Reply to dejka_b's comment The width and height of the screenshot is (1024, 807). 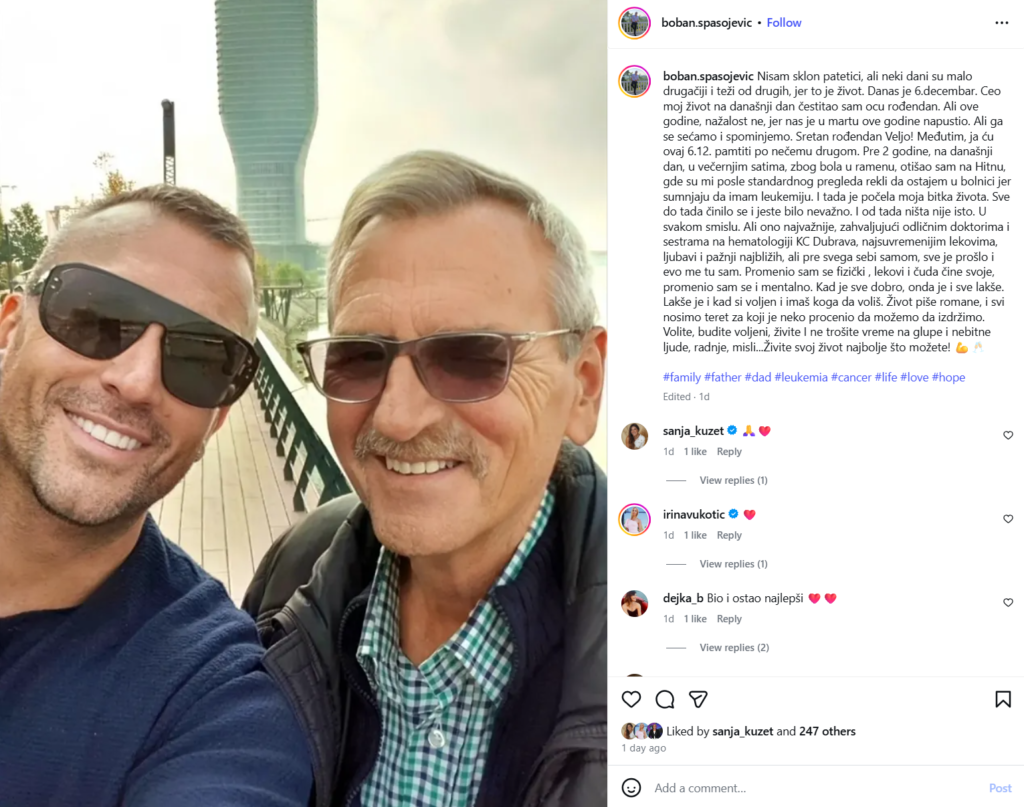[x=729, y=618]
